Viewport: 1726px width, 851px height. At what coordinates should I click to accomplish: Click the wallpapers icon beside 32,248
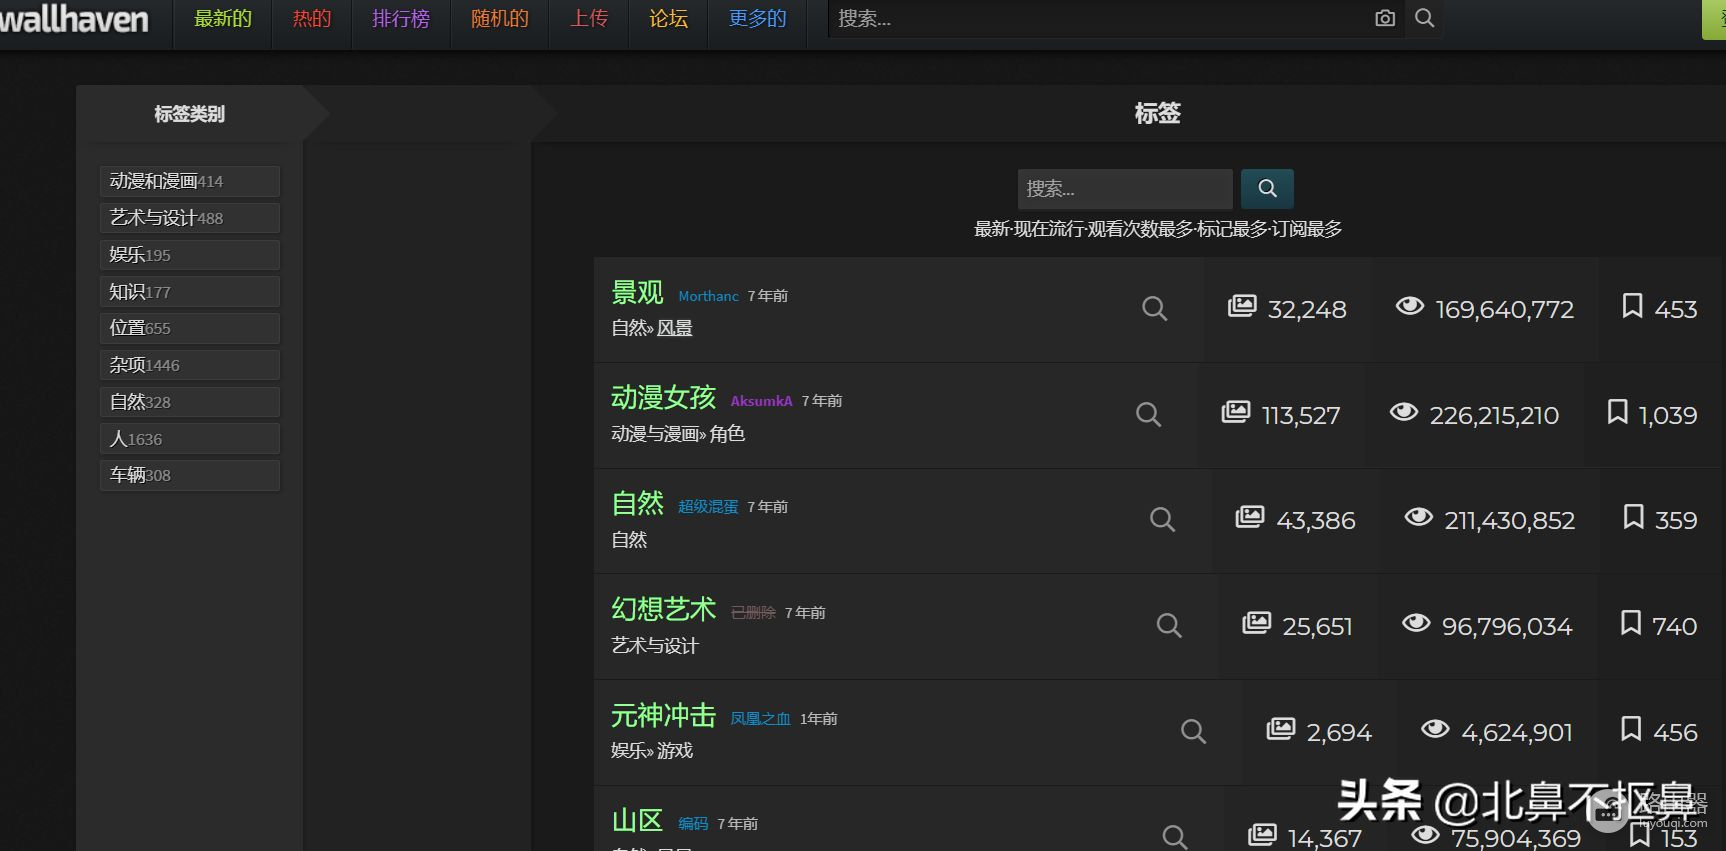[x=1242, y=306]
